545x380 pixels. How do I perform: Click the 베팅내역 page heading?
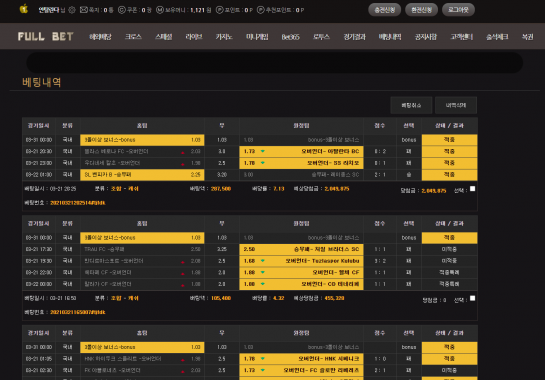click(x=42, y=82)
